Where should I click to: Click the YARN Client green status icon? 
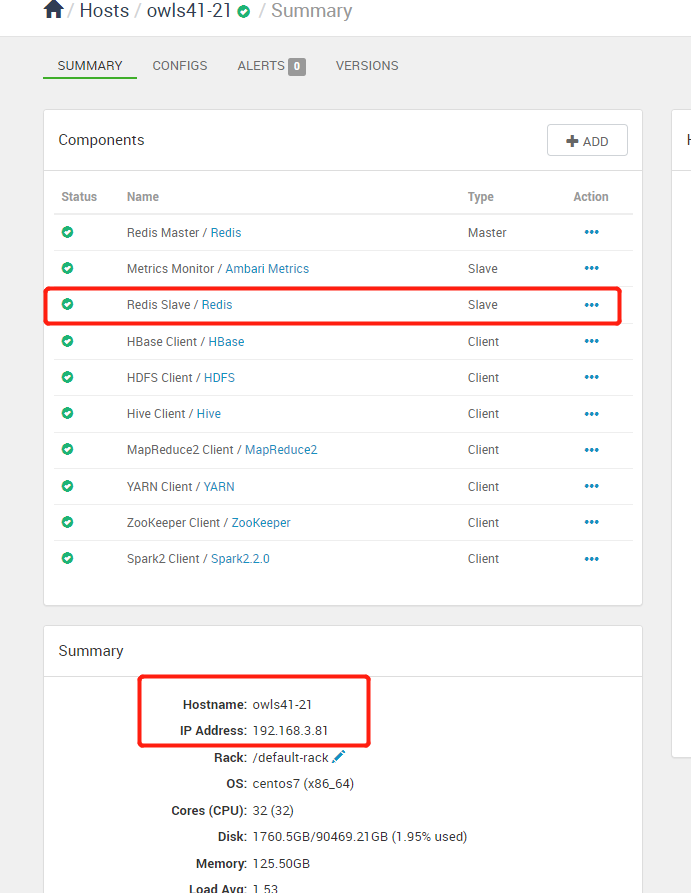(68, 486)
